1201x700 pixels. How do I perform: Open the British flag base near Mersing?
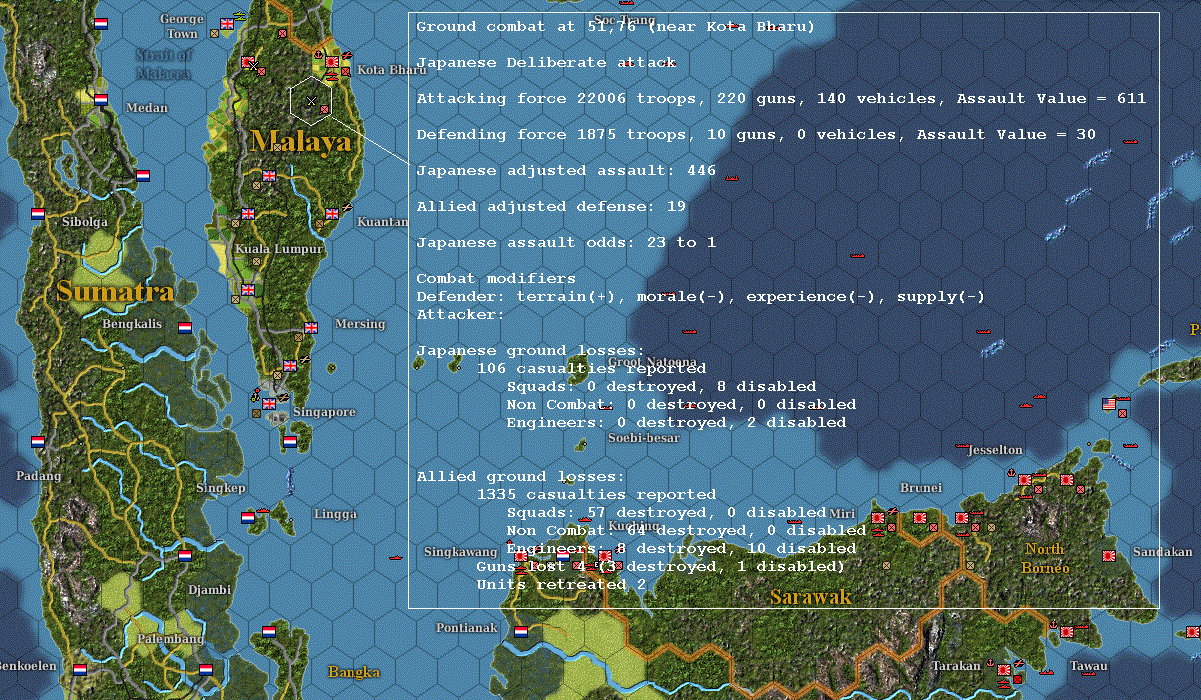click(x=311, y=327)
